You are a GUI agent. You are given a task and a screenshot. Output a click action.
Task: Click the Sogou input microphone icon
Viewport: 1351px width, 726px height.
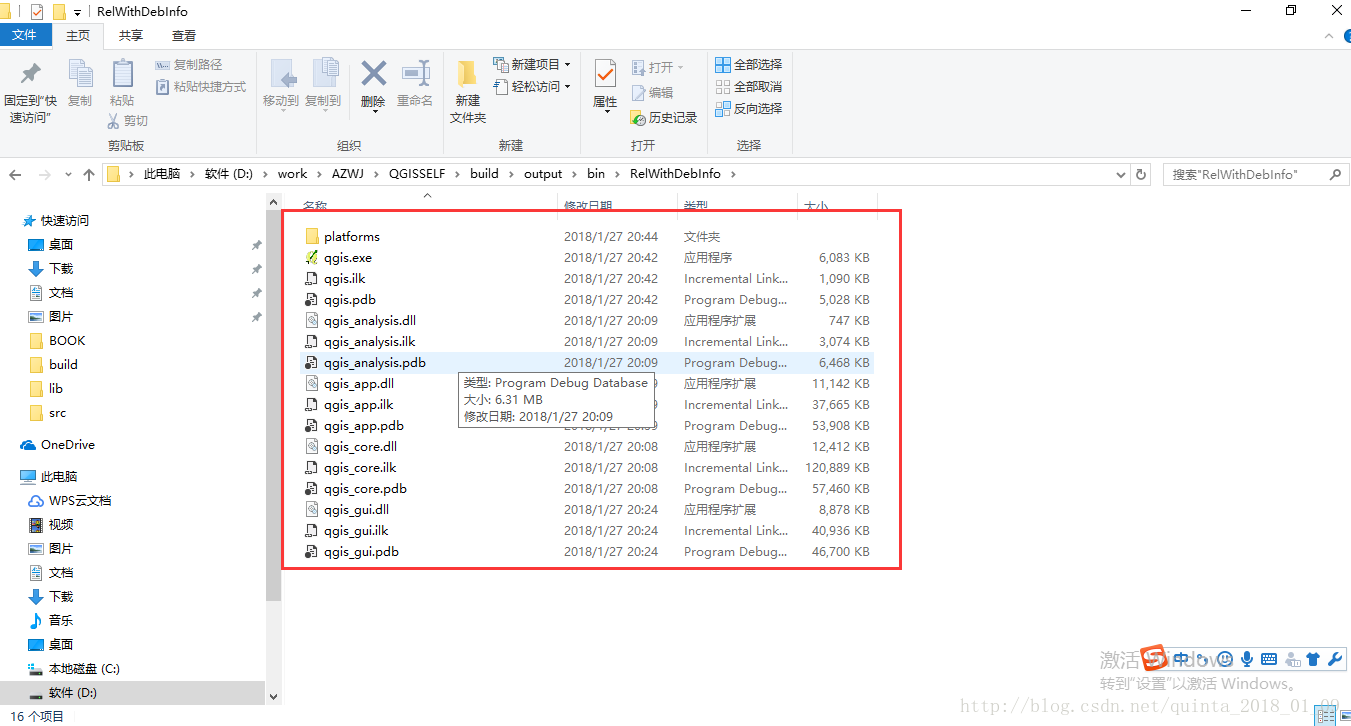click(x=1247, y=659)
